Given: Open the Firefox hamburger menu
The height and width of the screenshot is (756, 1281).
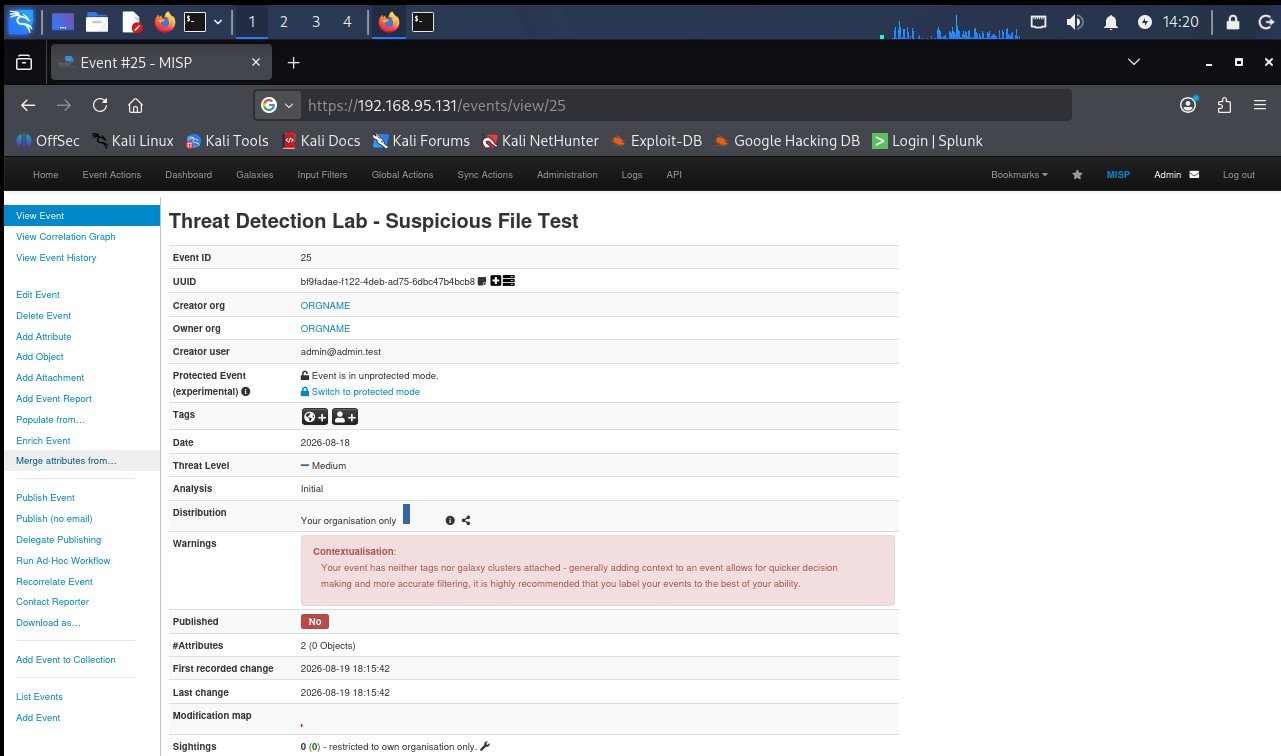Looking at the screenshot, I should (1260, 105).
